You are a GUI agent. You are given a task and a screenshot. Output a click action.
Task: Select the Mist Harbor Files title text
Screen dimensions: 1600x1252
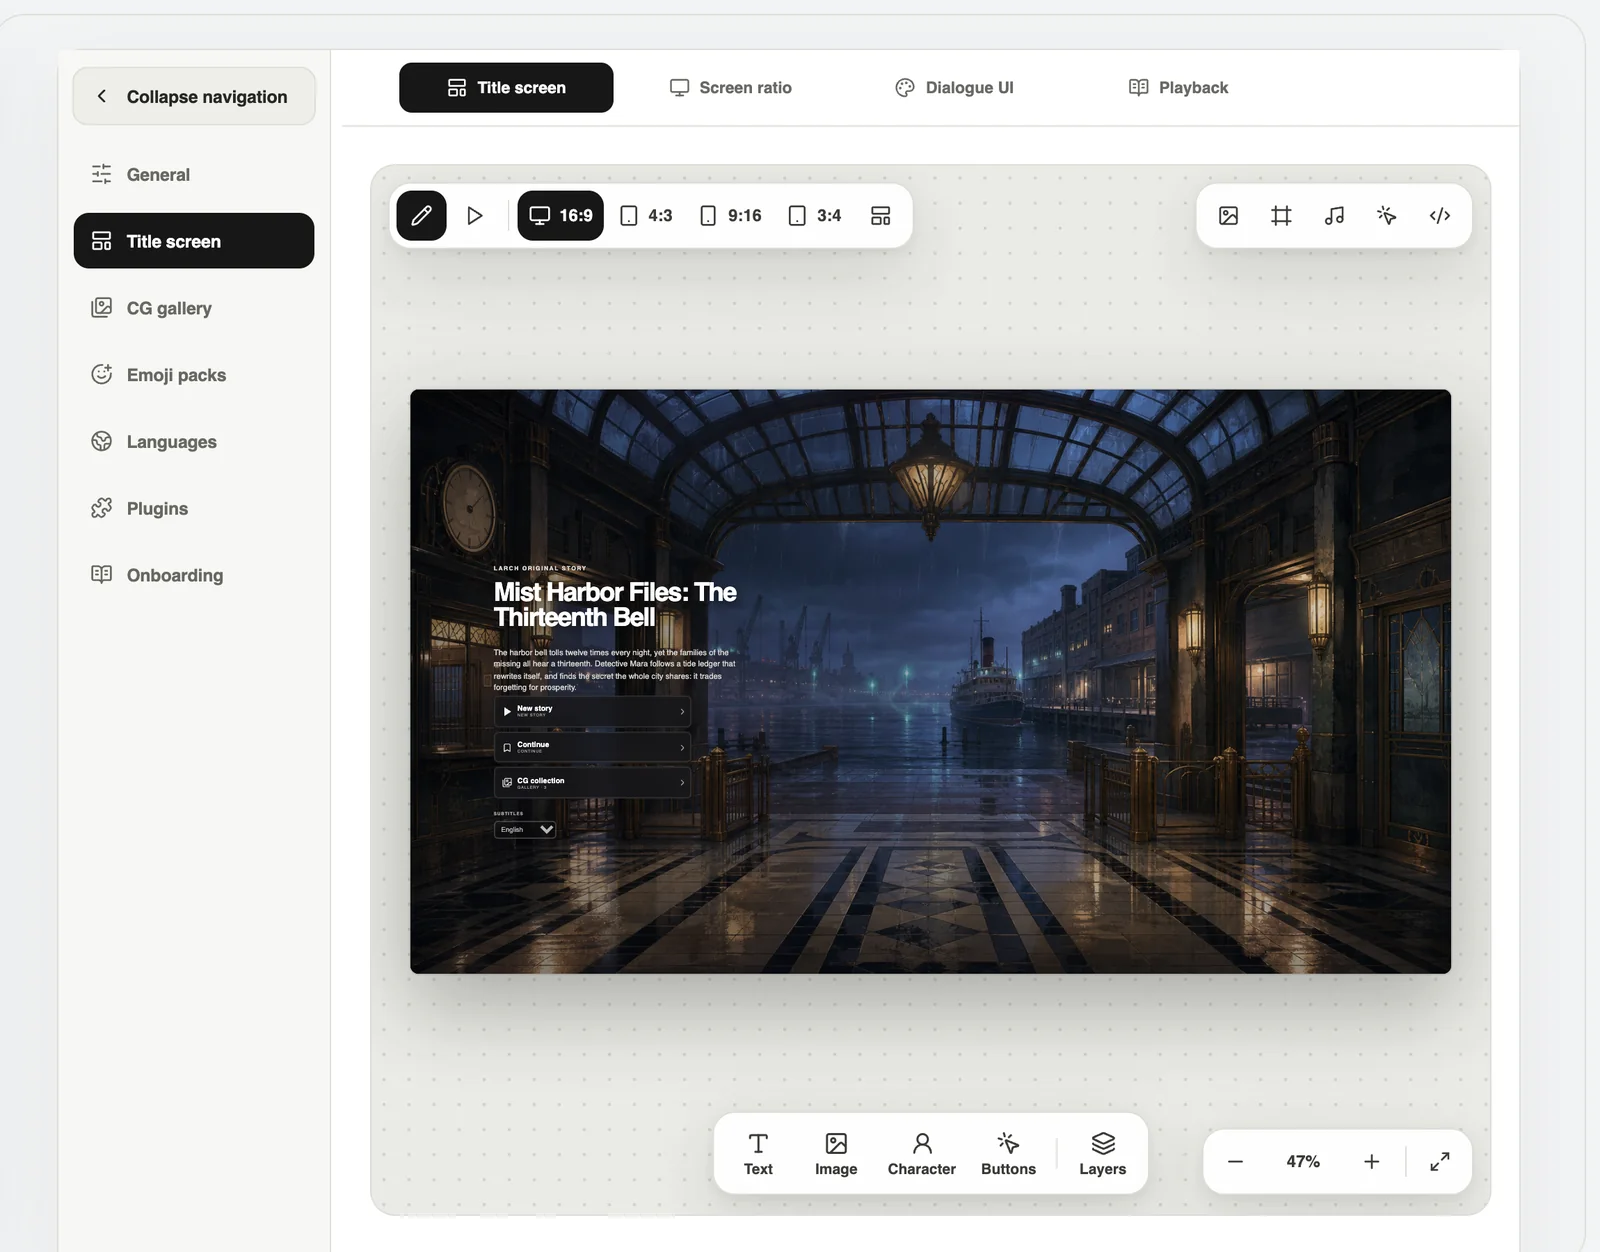pos(615,604)
